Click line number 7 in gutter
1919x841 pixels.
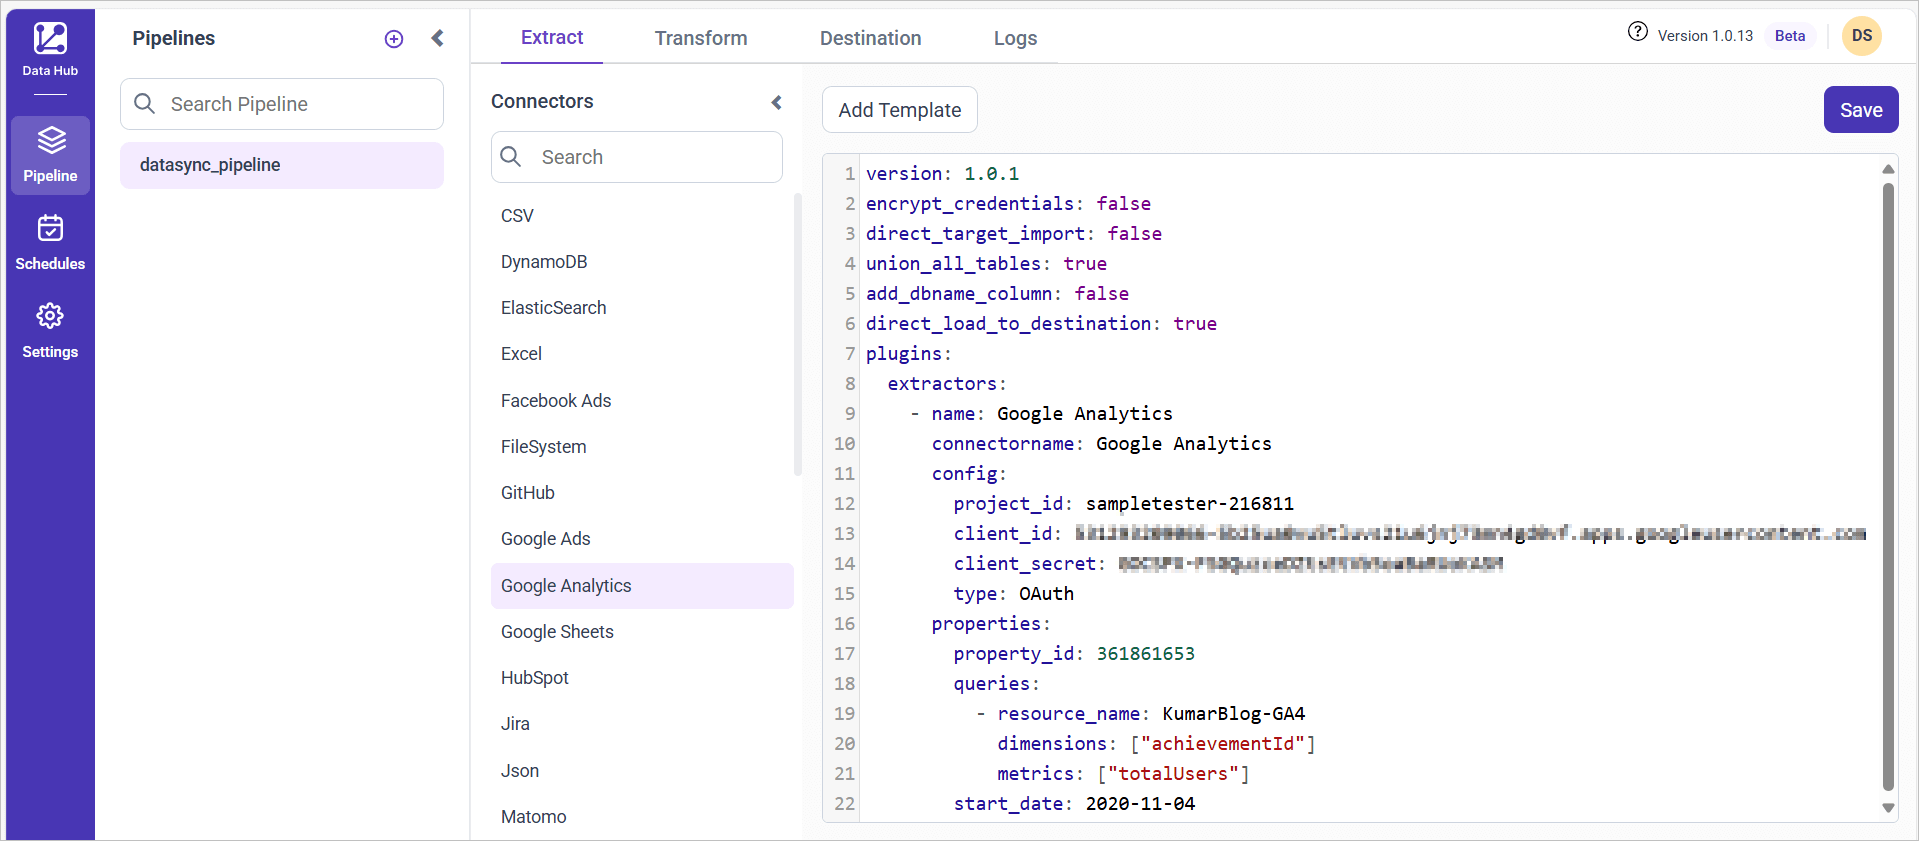850,354
